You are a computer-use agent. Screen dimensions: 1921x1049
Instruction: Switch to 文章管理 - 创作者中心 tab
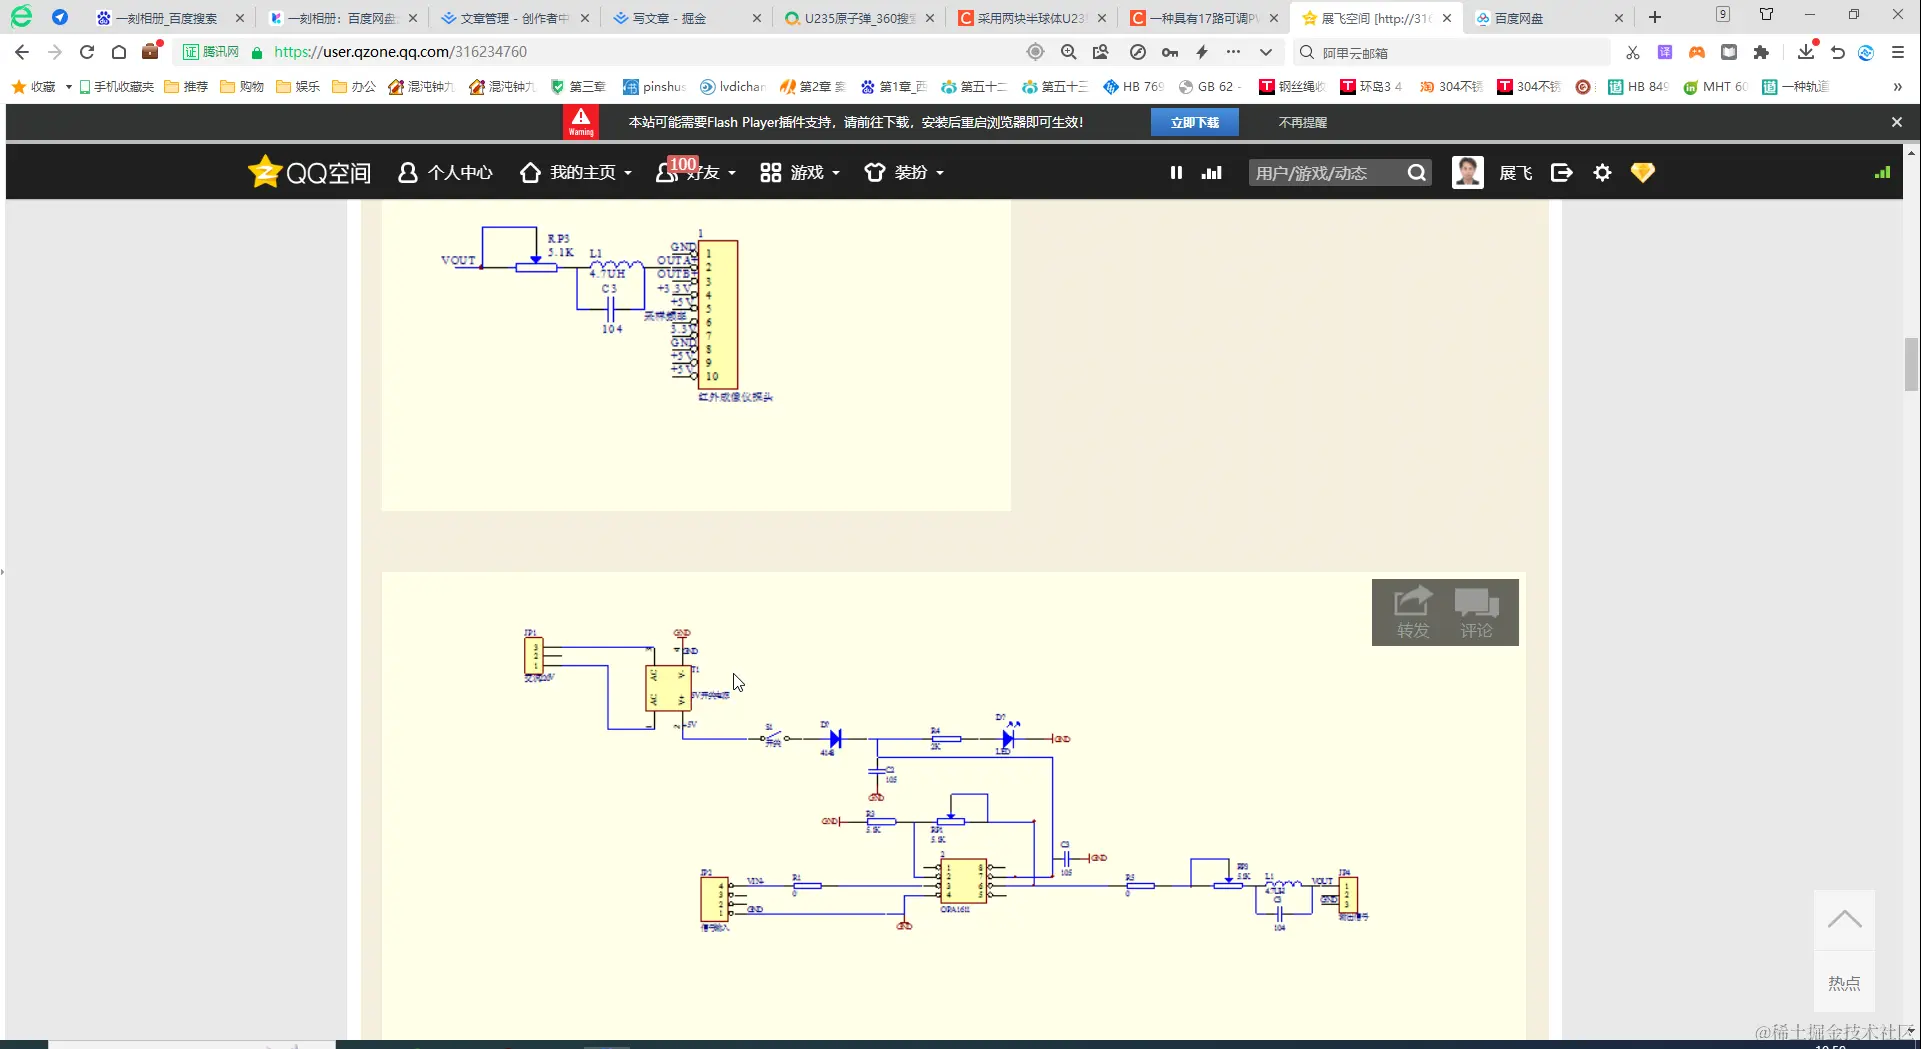pyautogui.click(x=514, y=18)
